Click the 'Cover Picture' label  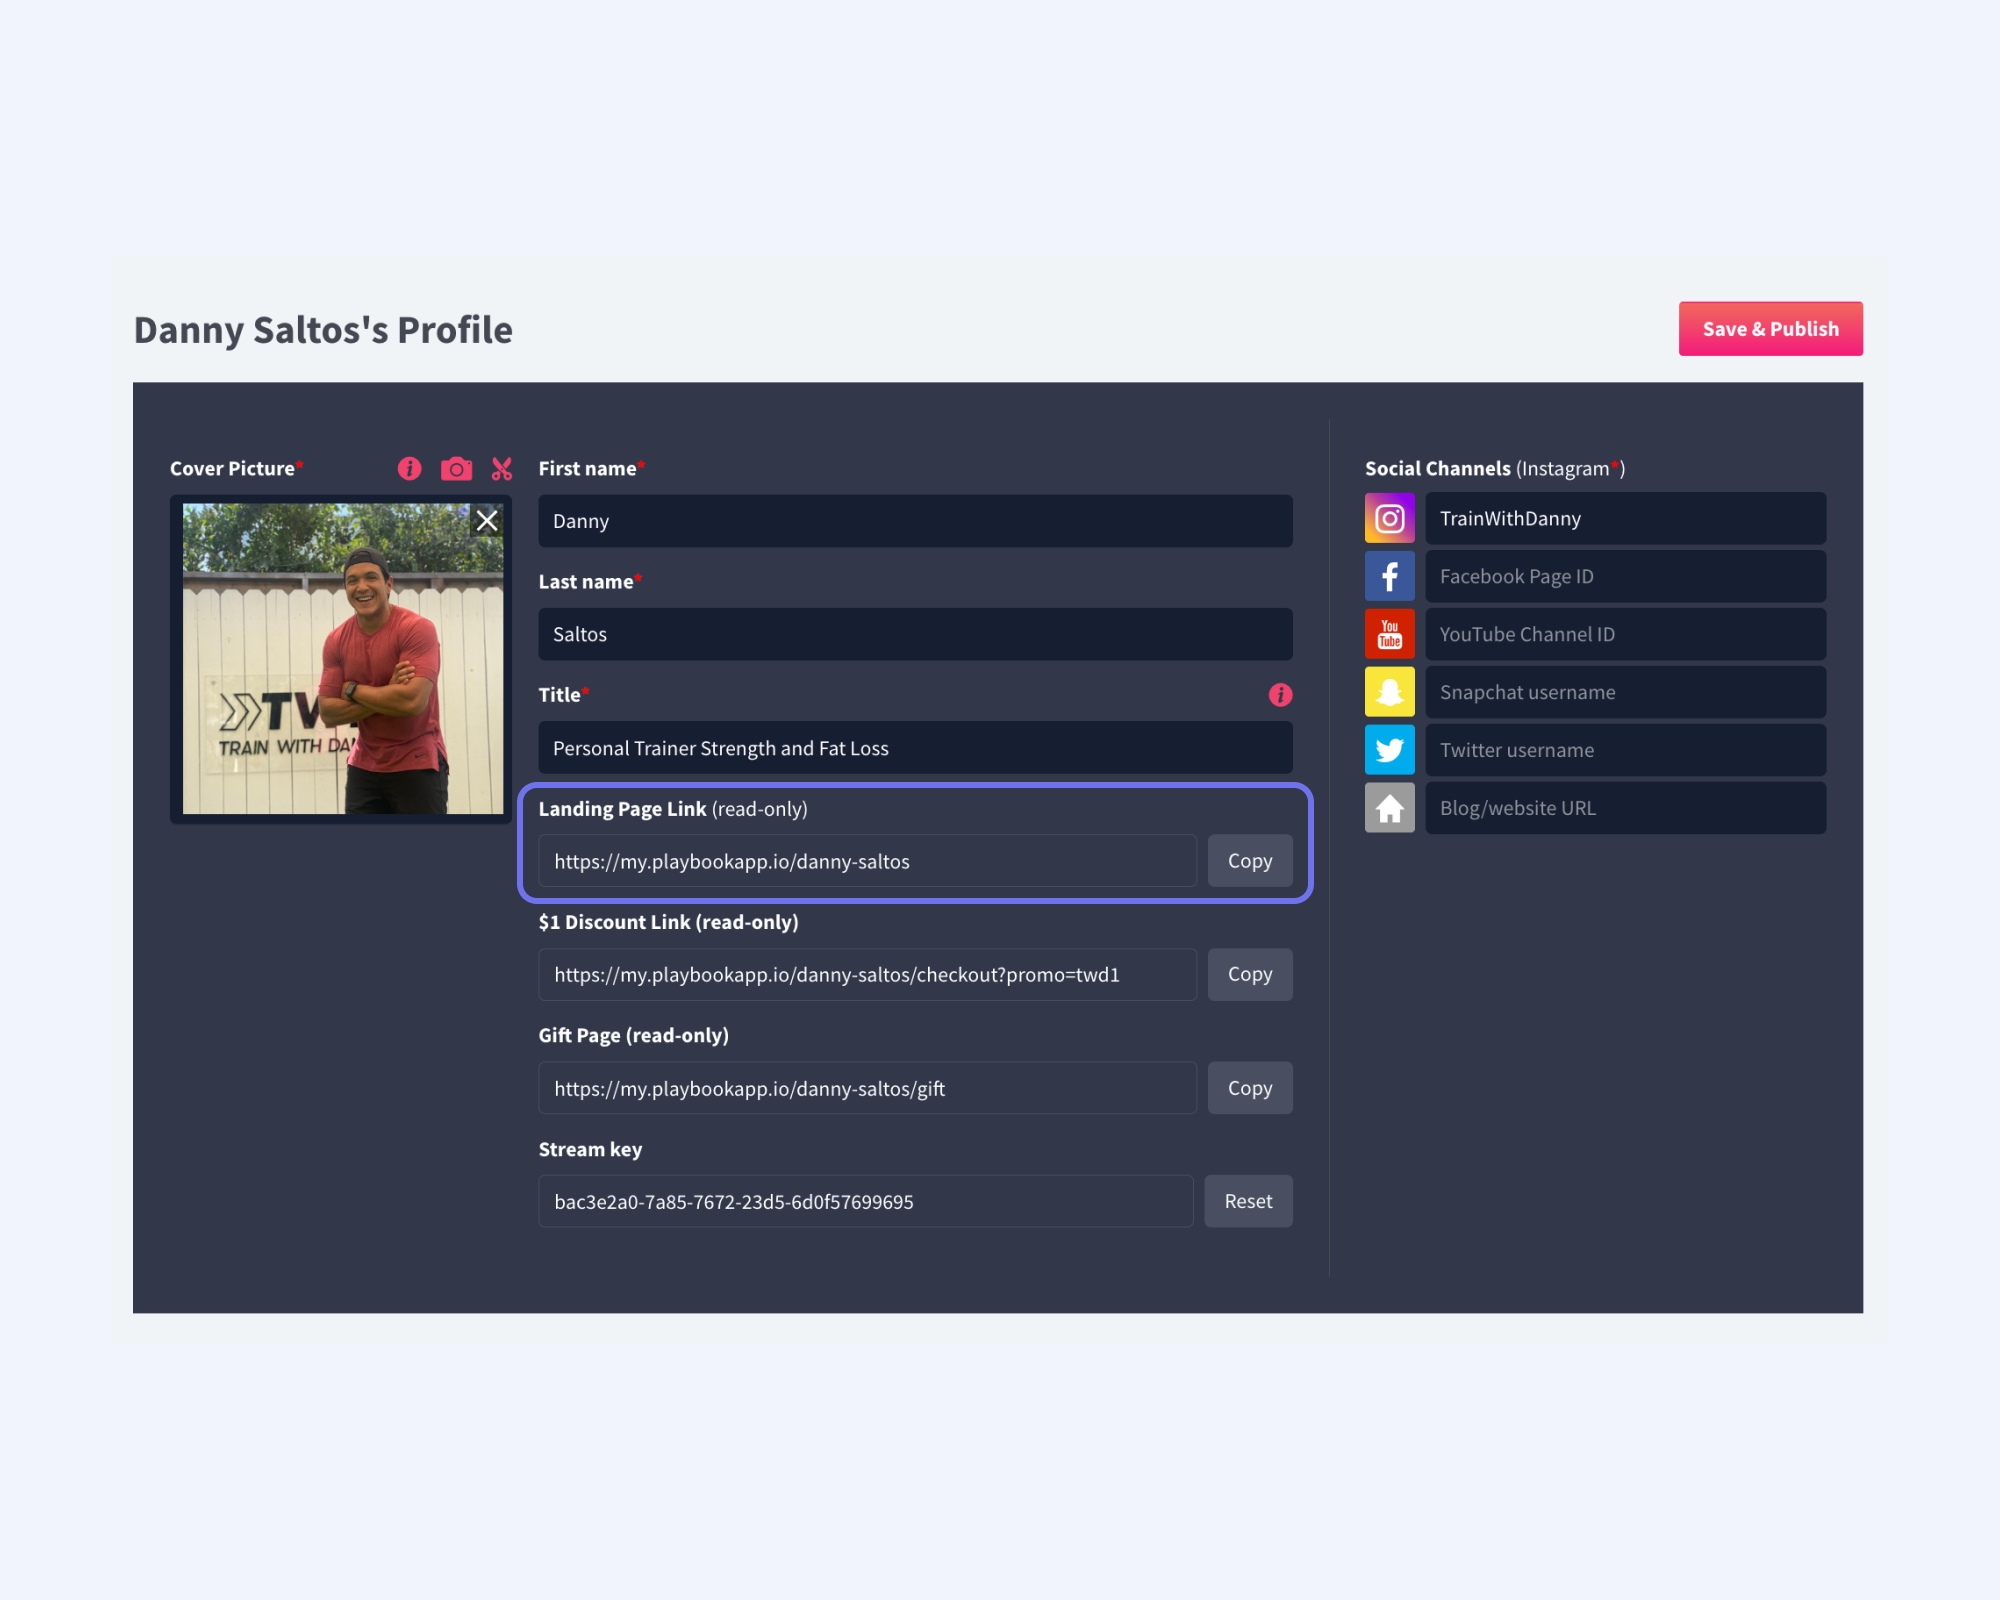232,468
